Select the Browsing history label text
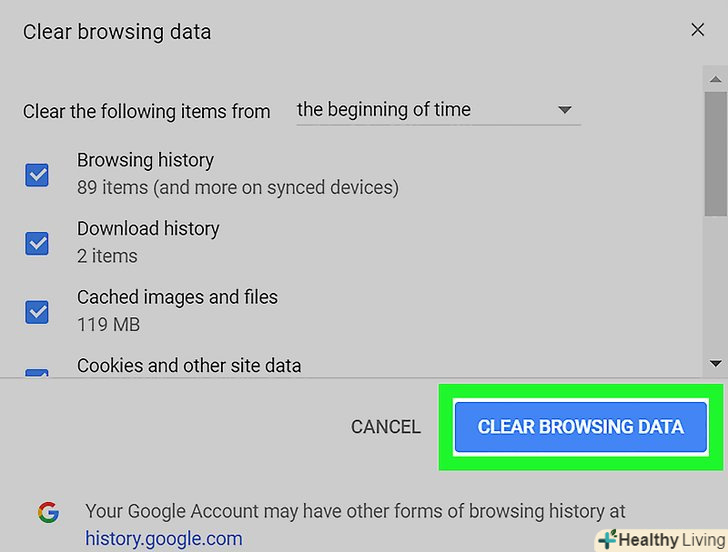Image resolution: width=728 pixels, height=552 pixels. tap(145, 160)
